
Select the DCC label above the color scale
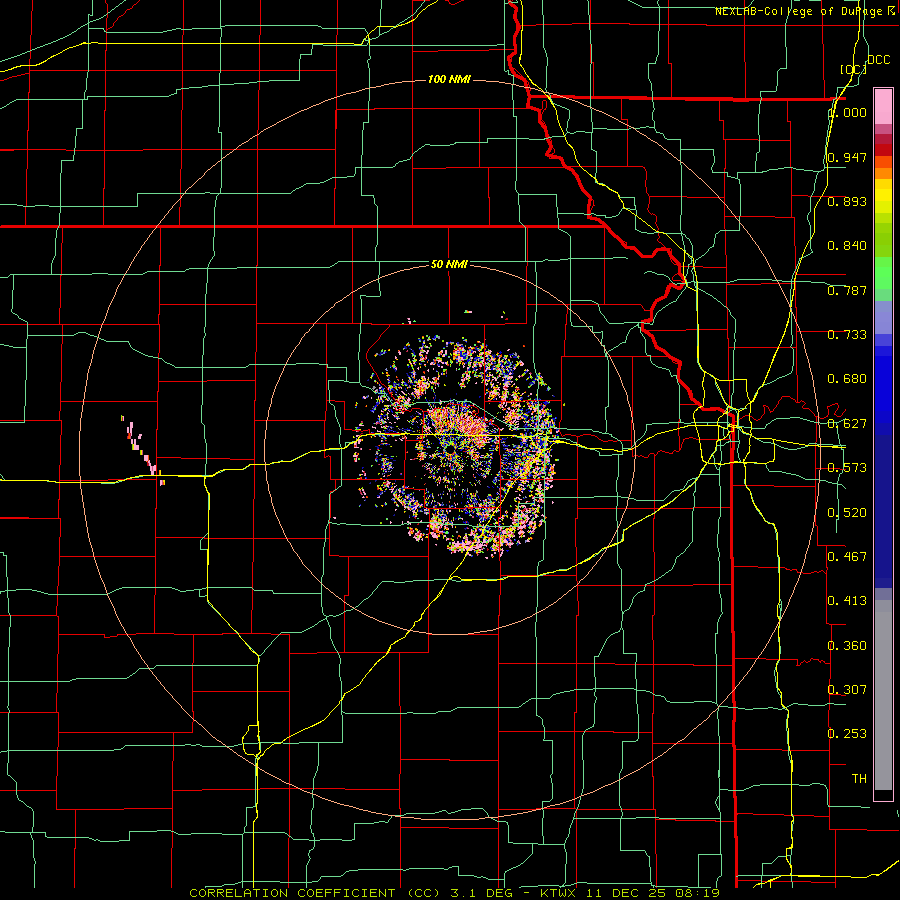point(878,60)
